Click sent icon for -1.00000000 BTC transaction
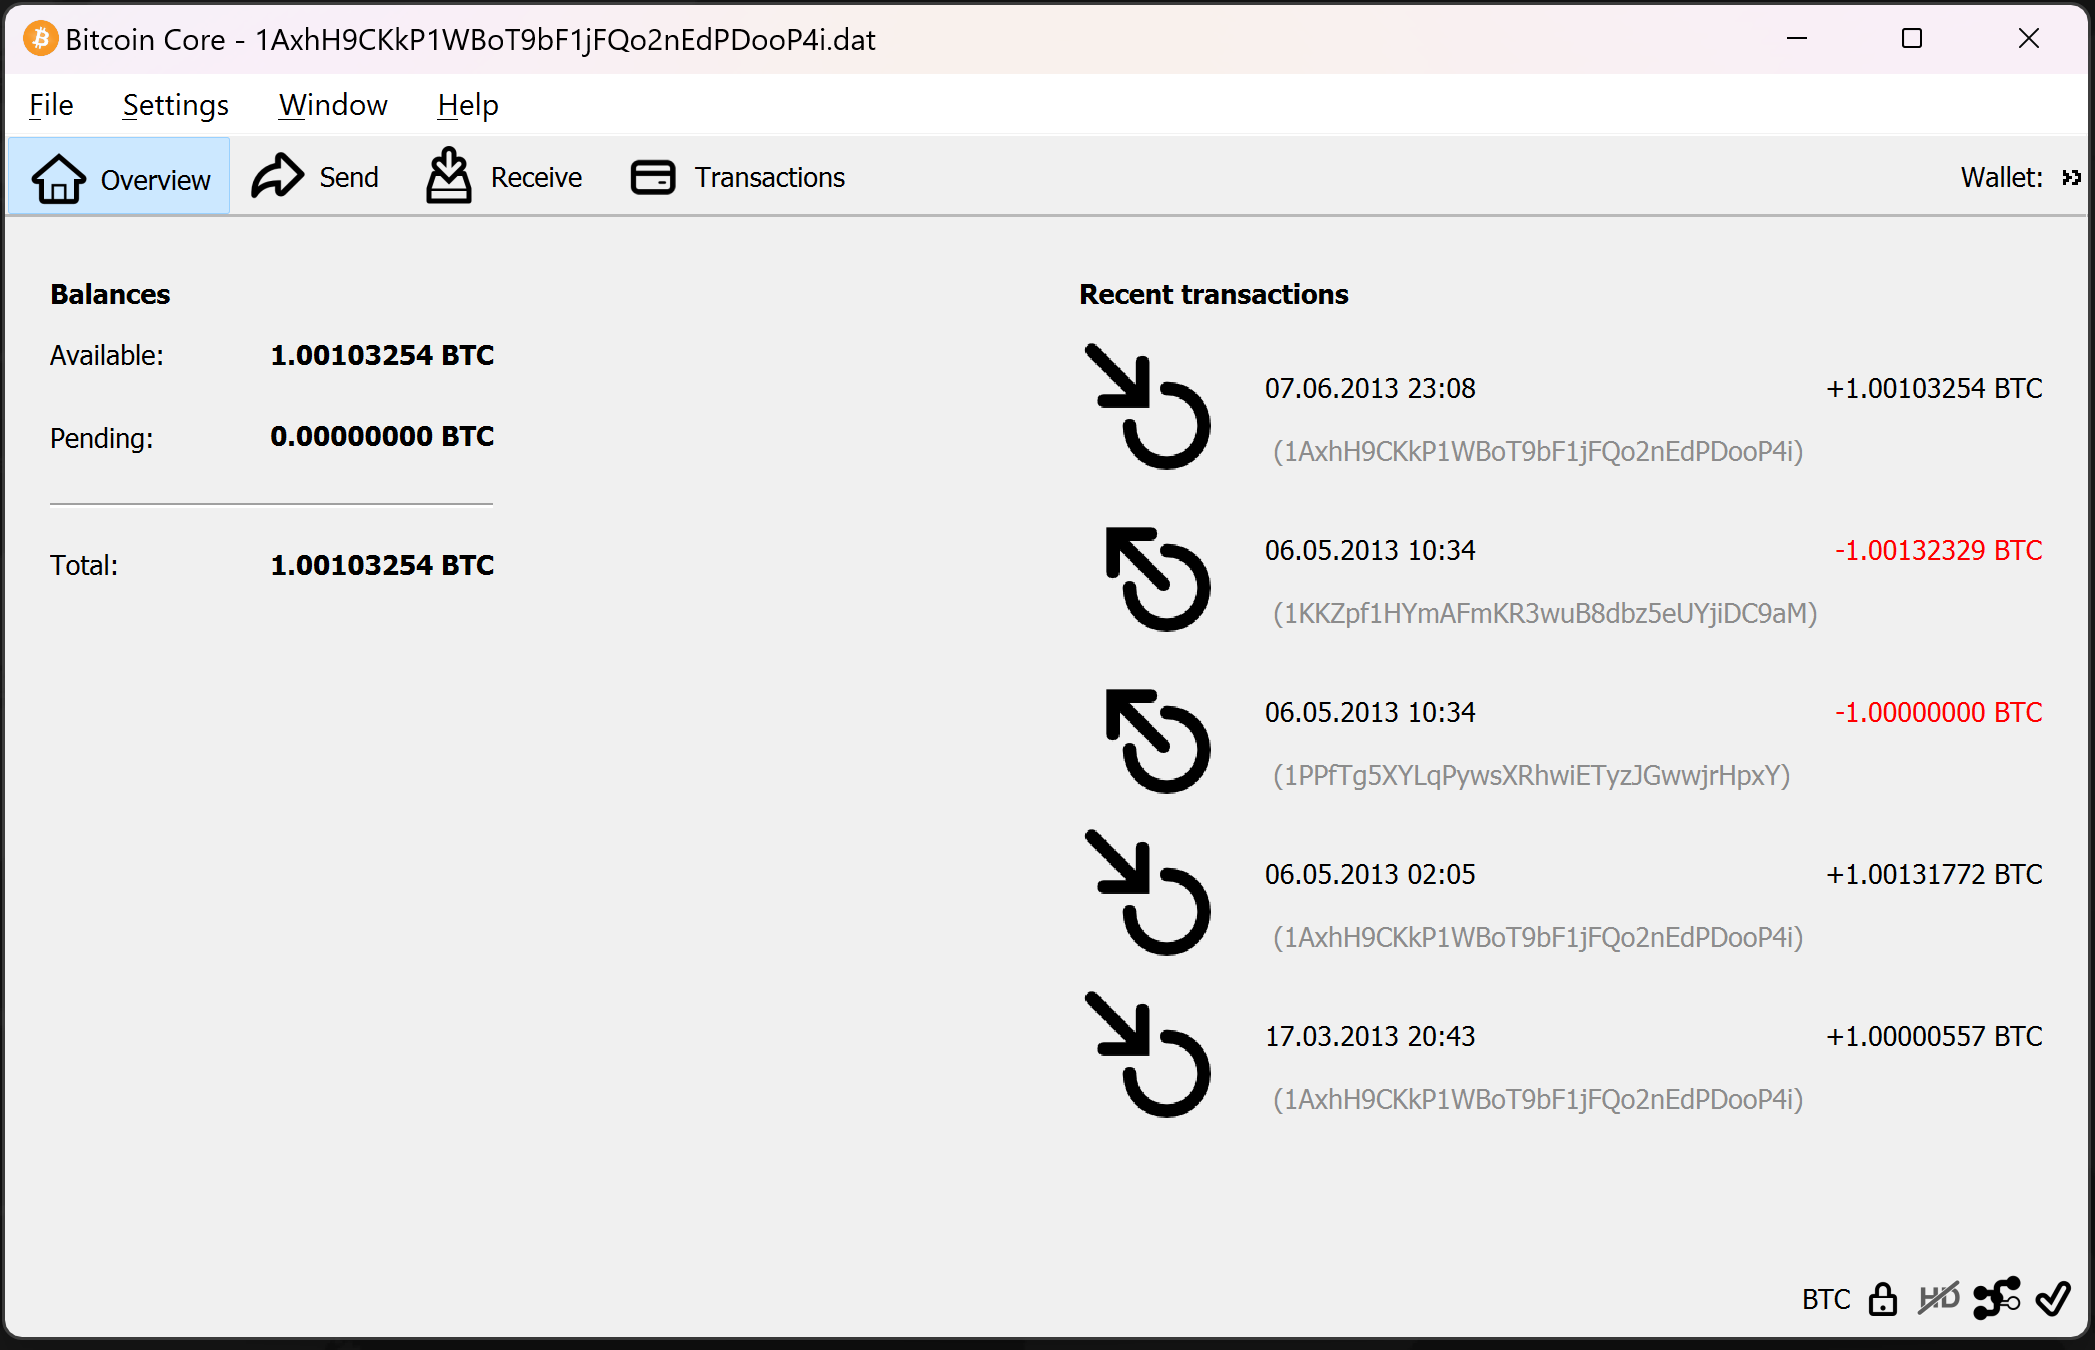2095x1350 pixels. tap(1157, 741)
